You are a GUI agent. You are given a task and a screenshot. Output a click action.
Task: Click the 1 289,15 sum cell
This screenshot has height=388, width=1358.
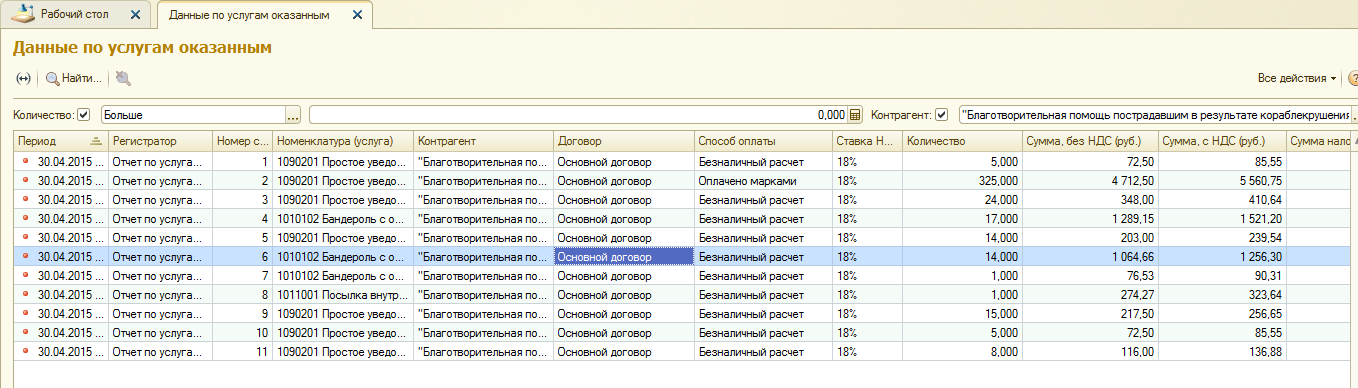pyautogui.click(x=1090, y=218)
